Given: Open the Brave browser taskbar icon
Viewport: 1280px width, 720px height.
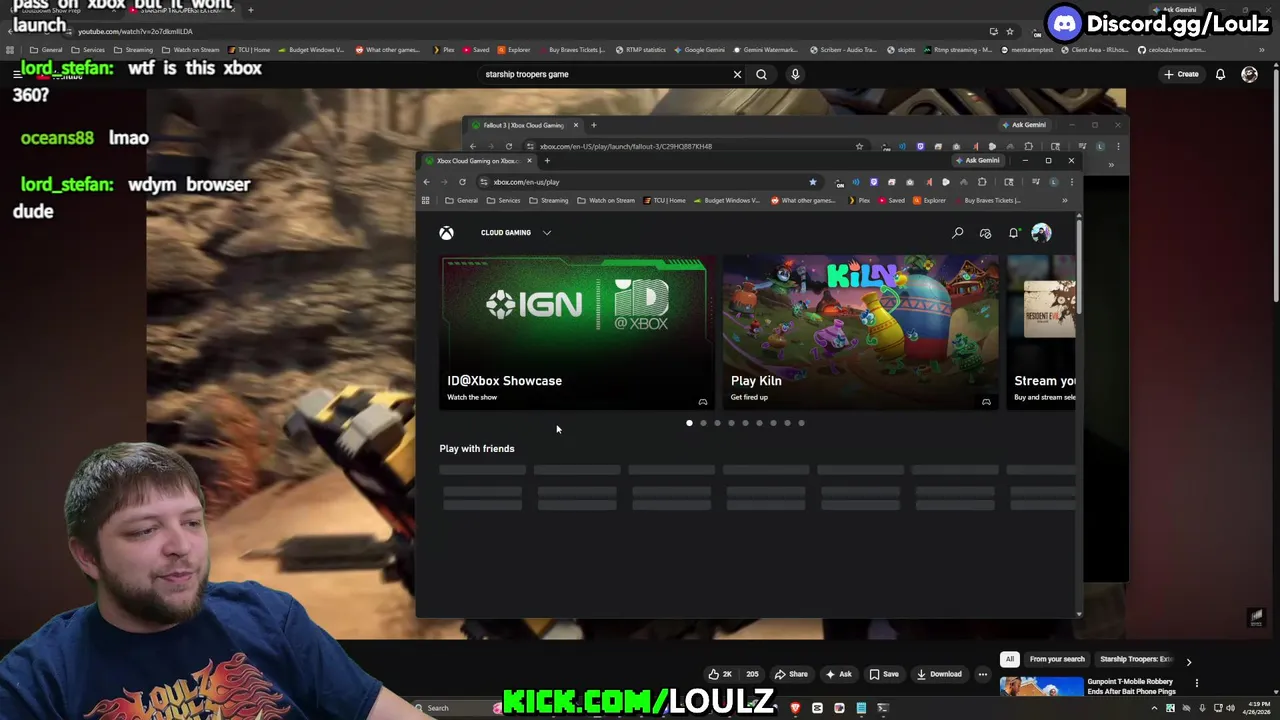Looking at the screenshot, I should point(795,708).
